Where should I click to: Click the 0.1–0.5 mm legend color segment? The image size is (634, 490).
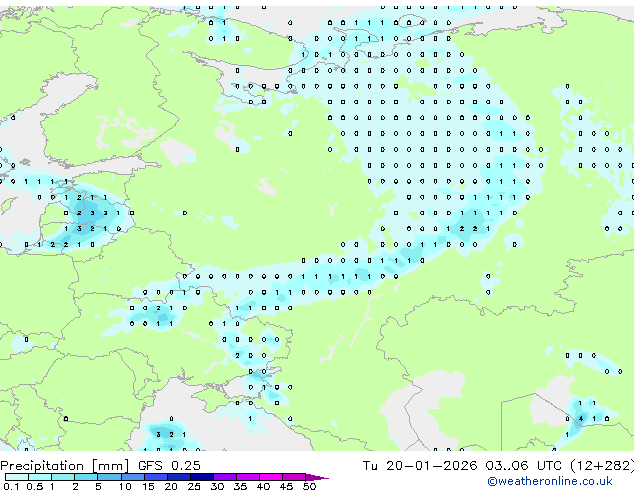tap(17, 477)
